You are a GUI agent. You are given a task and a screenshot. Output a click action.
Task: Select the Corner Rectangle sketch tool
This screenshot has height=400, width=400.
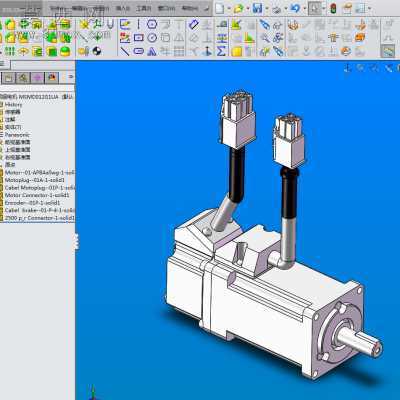139,37
